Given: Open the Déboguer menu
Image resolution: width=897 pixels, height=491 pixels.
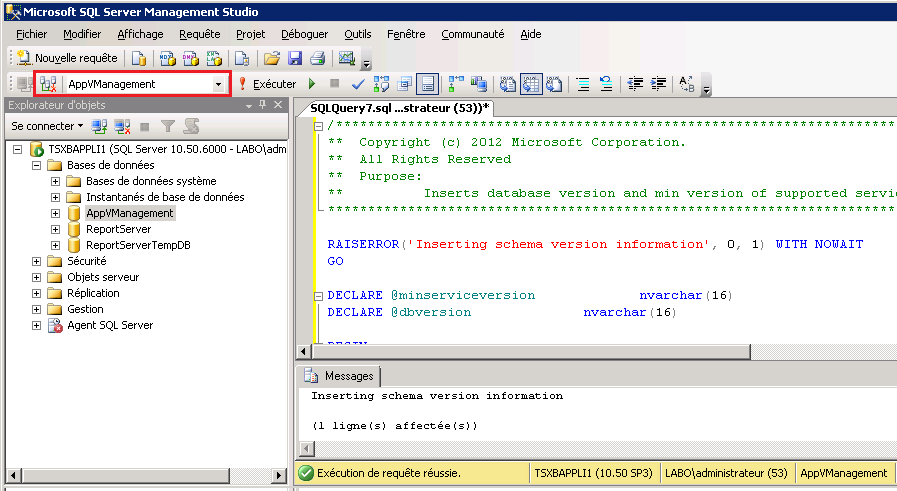Looking at the screenshot, I should [x=304, y=34].
